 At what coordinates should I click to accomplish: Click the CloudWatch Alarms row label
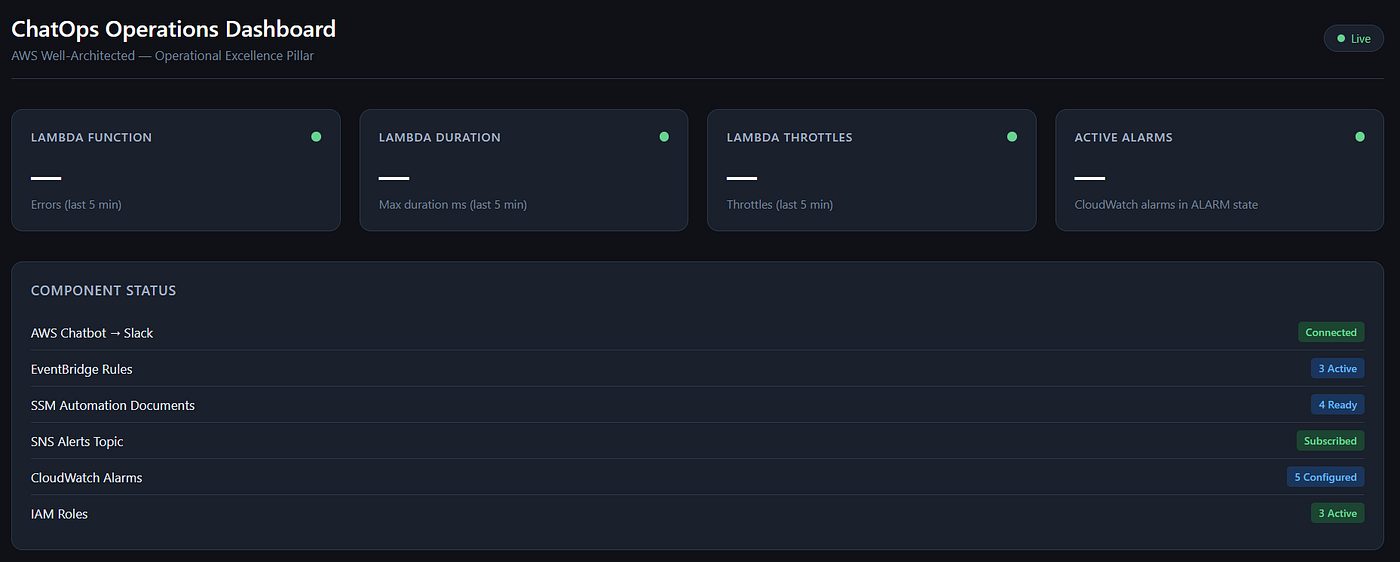[x=87, y=477]
